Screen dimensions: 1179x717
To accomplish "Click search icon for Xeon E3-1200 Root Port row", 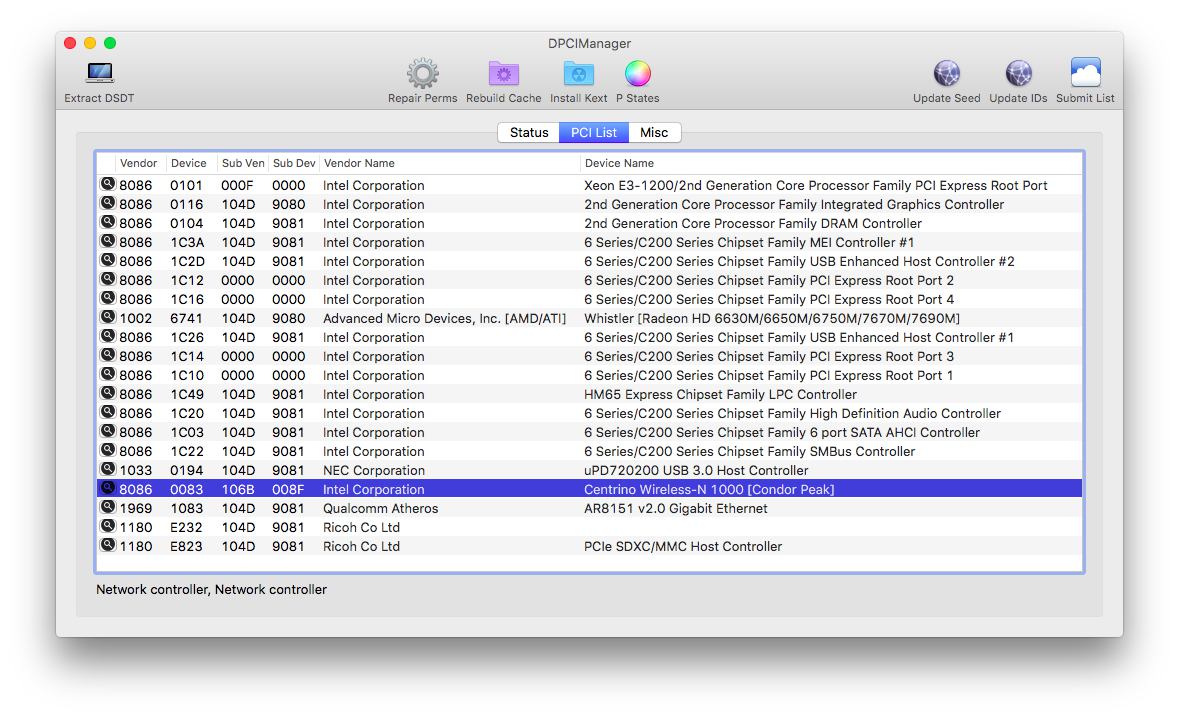I will 108,183.
